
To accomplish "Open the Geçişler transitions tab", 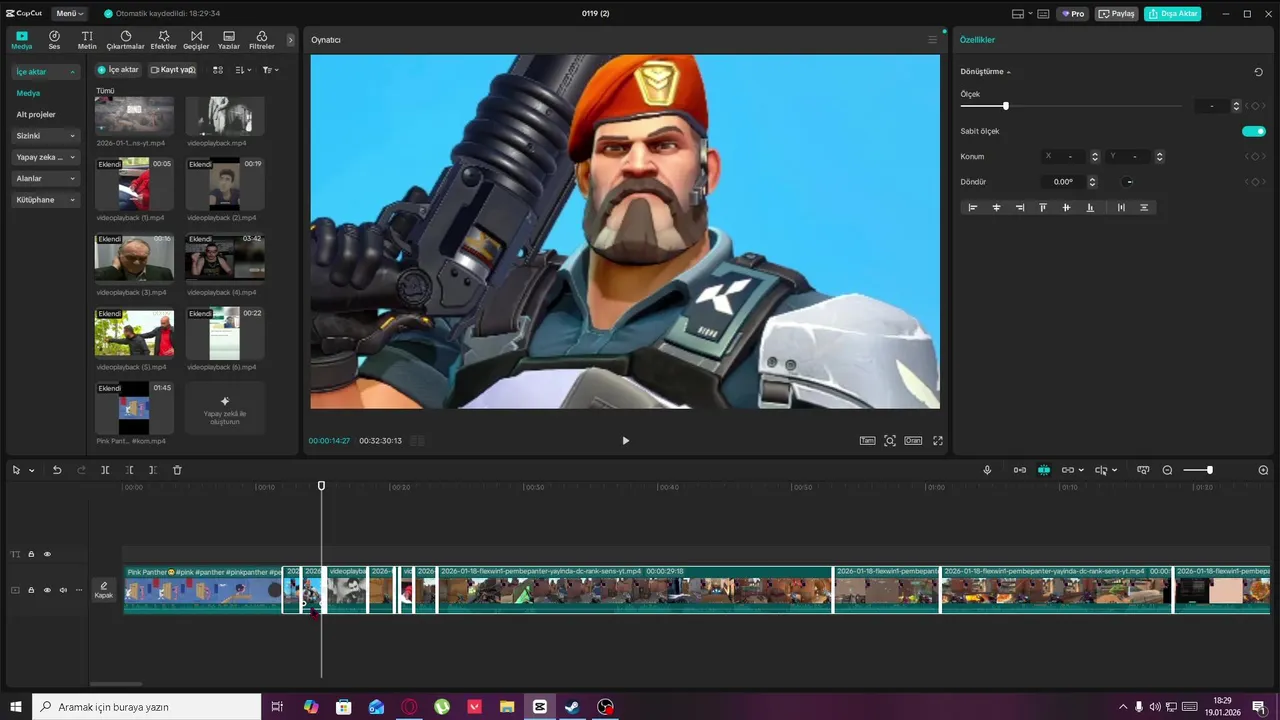I will 196,40.
